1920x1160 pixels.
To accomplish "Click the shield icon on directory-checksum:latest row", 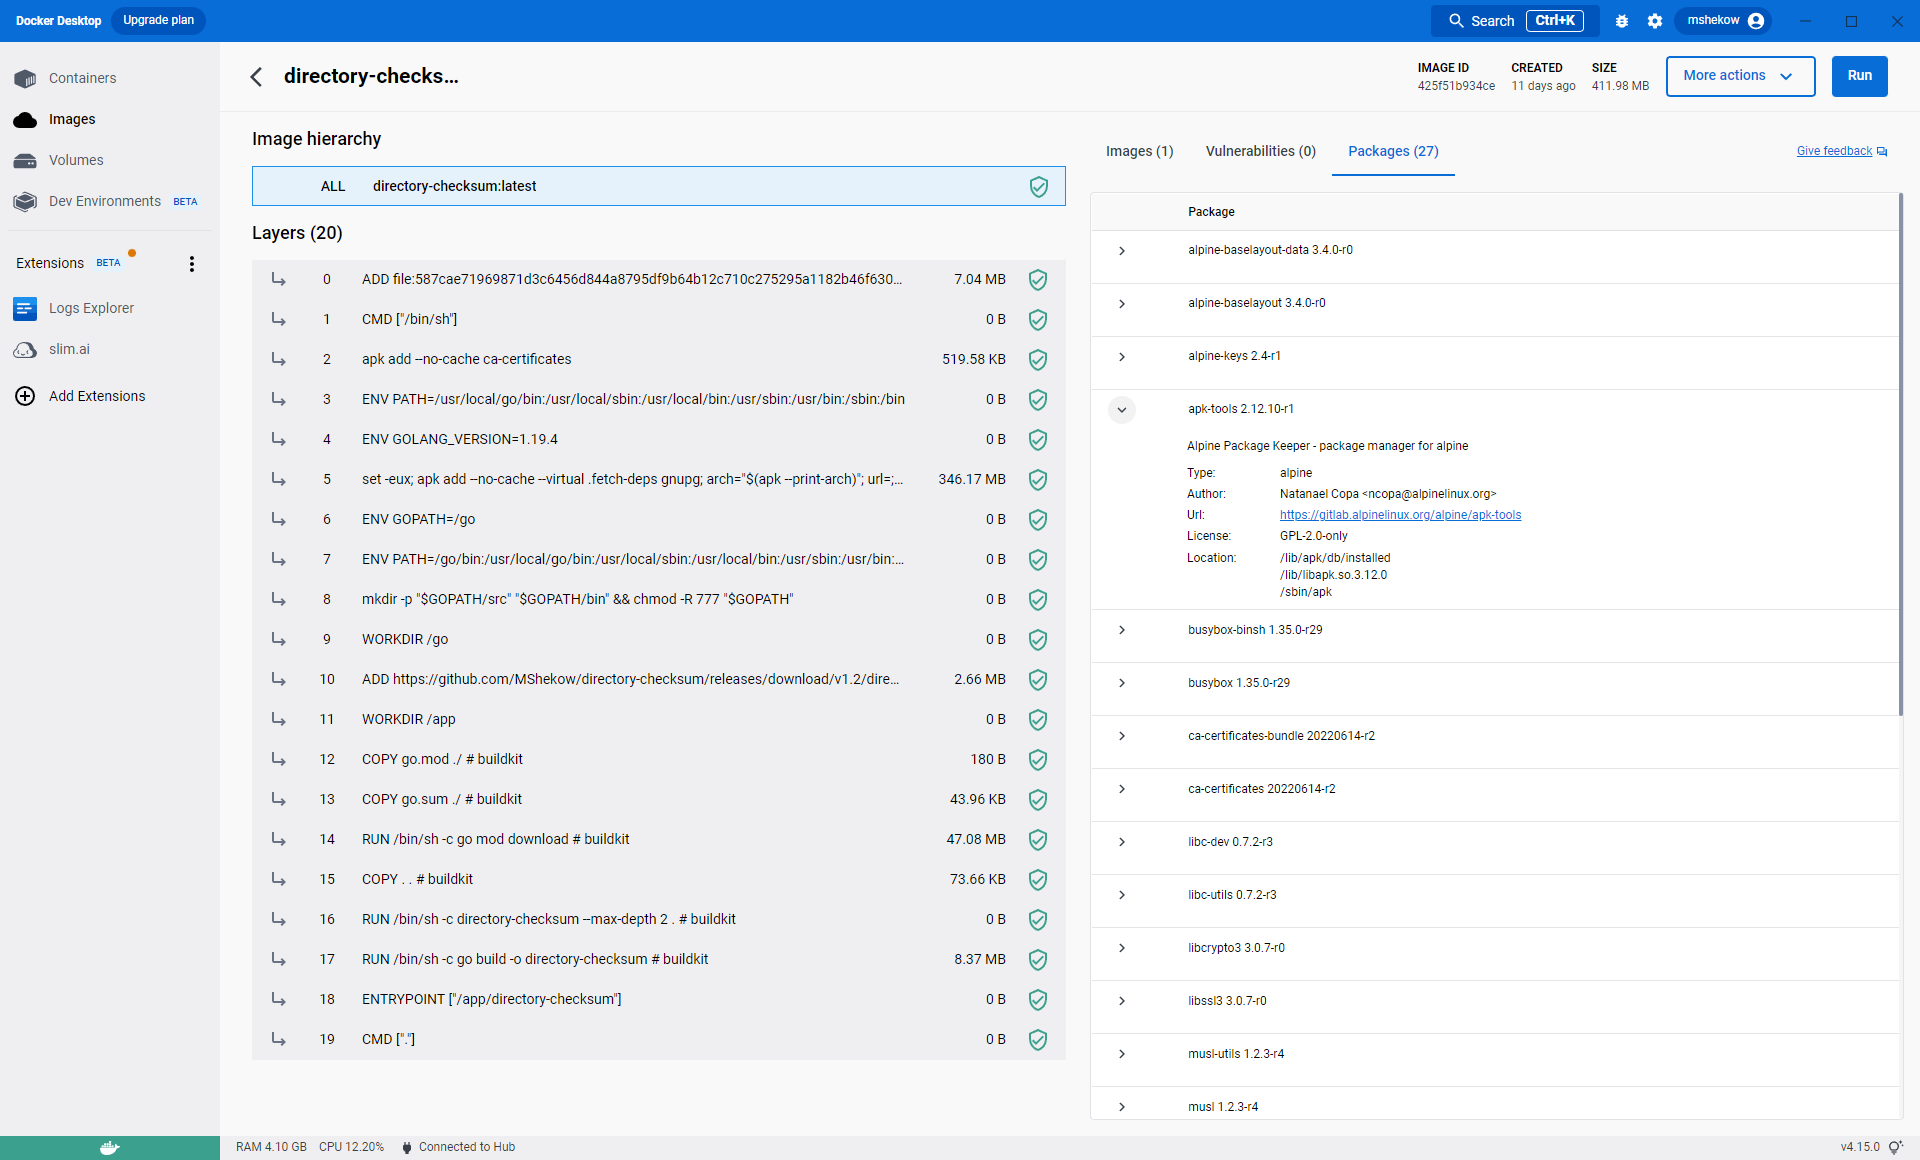I will [1039, 186].
